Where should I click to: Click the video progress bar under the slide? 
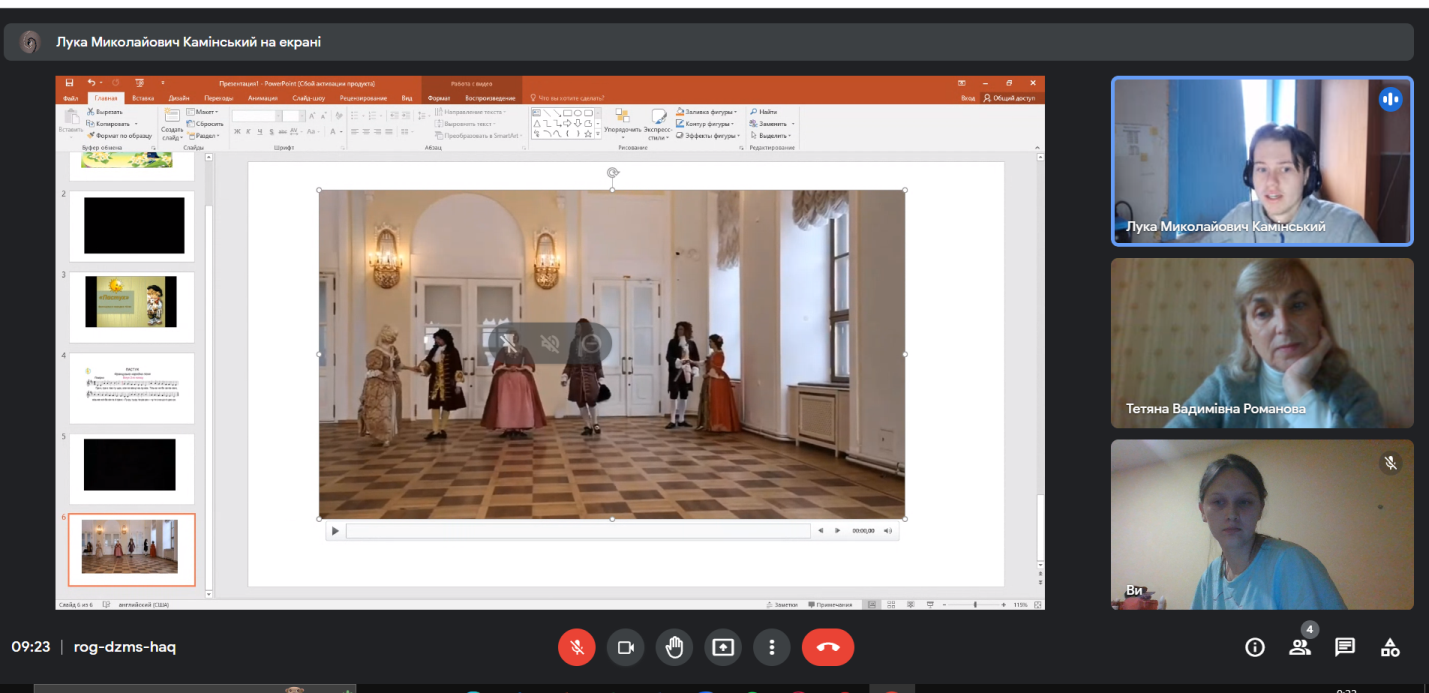(x=578, y=531)
